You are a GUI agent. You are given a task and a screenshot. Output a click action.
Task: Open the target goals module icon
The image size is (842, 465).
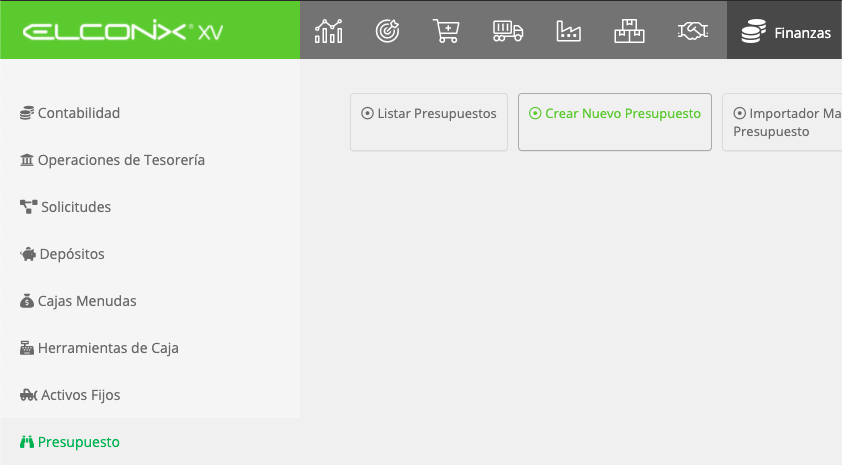tap(387, 31)
